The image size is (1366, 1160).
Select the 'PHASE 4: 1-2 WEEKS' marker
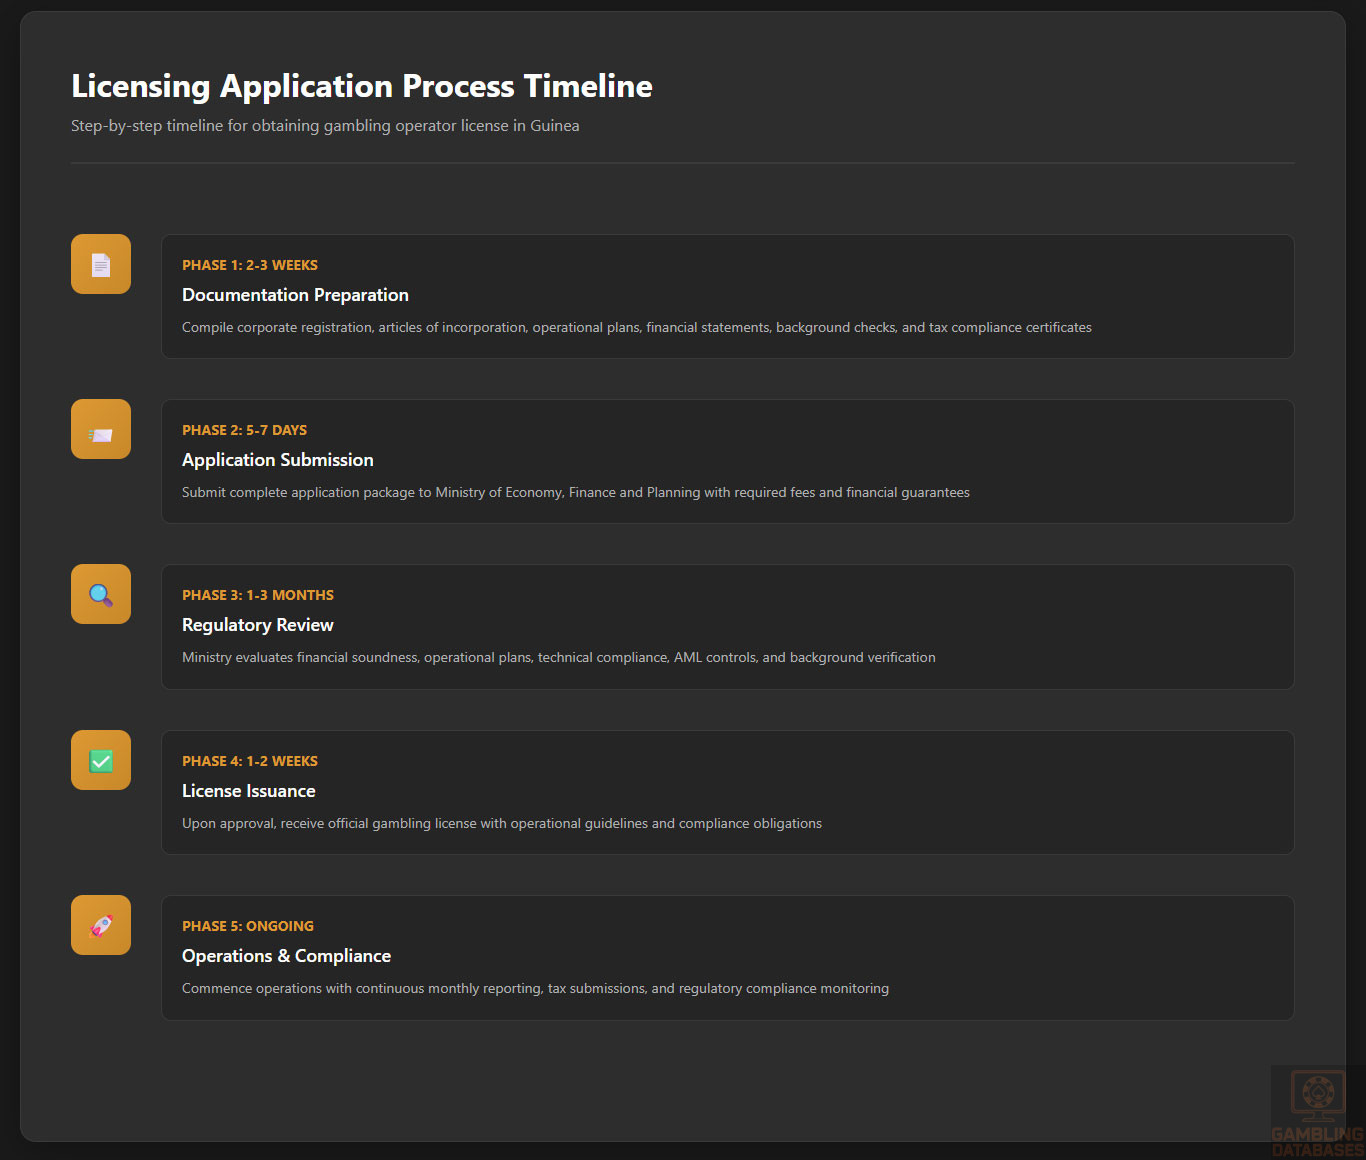click(x=249, y=761)
